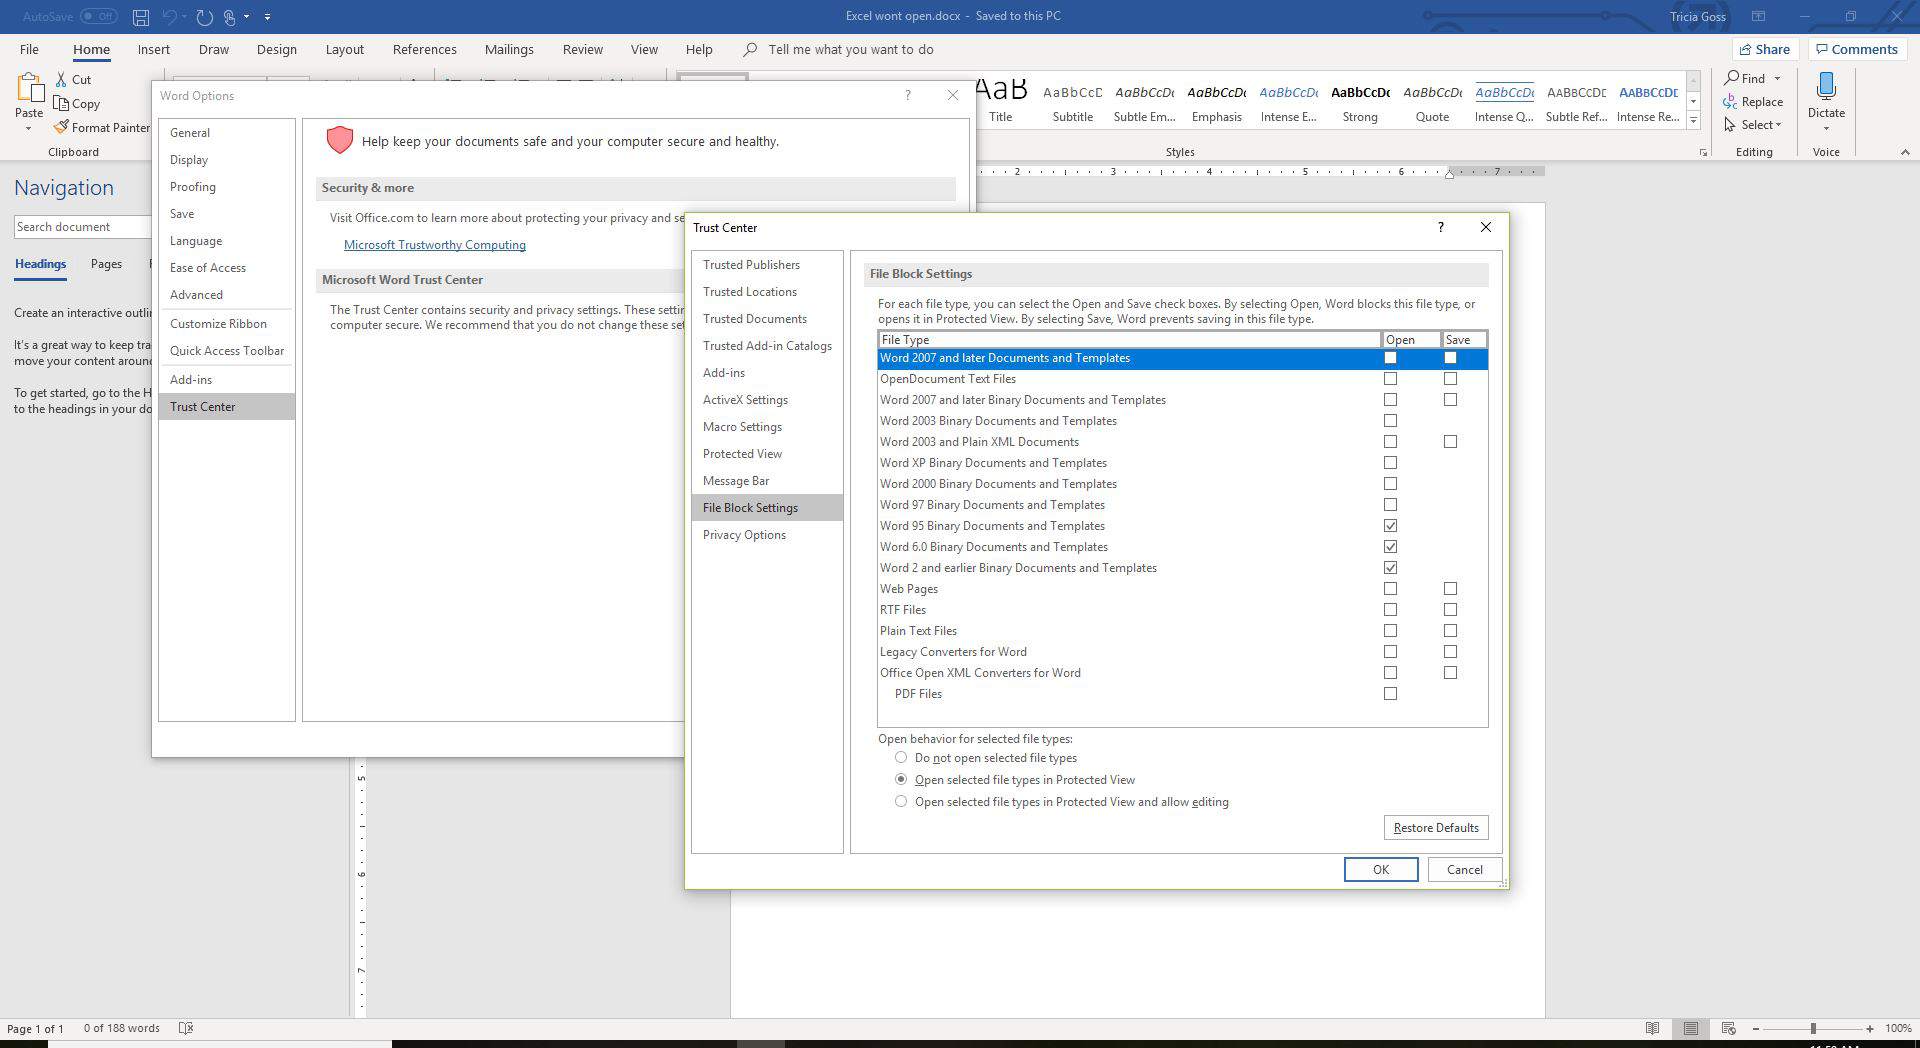
Task: Click the Replace icon in Editing group
Action: click(1730, 101)
